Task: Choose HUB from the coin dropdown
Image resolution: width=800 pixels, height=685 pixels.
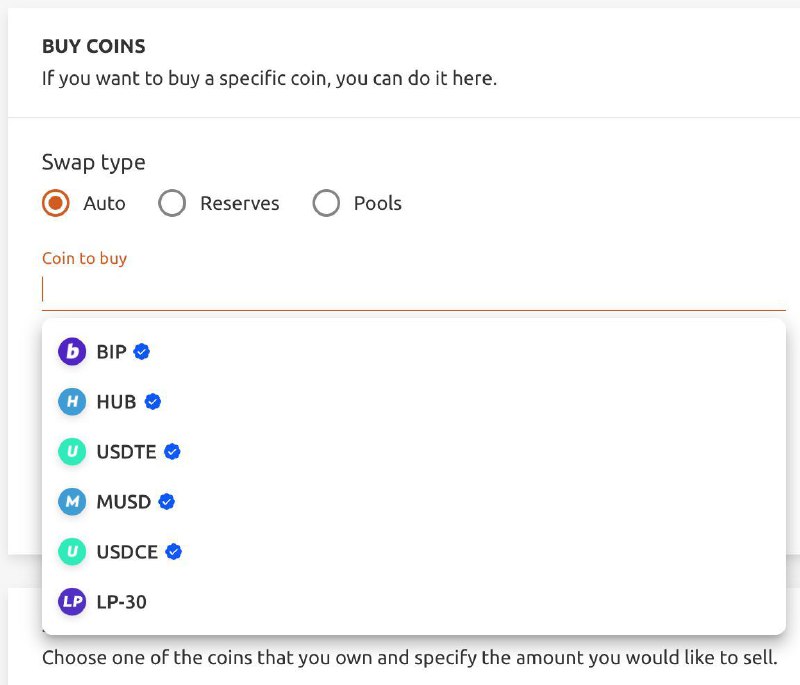Action: (x=414, y=401)
